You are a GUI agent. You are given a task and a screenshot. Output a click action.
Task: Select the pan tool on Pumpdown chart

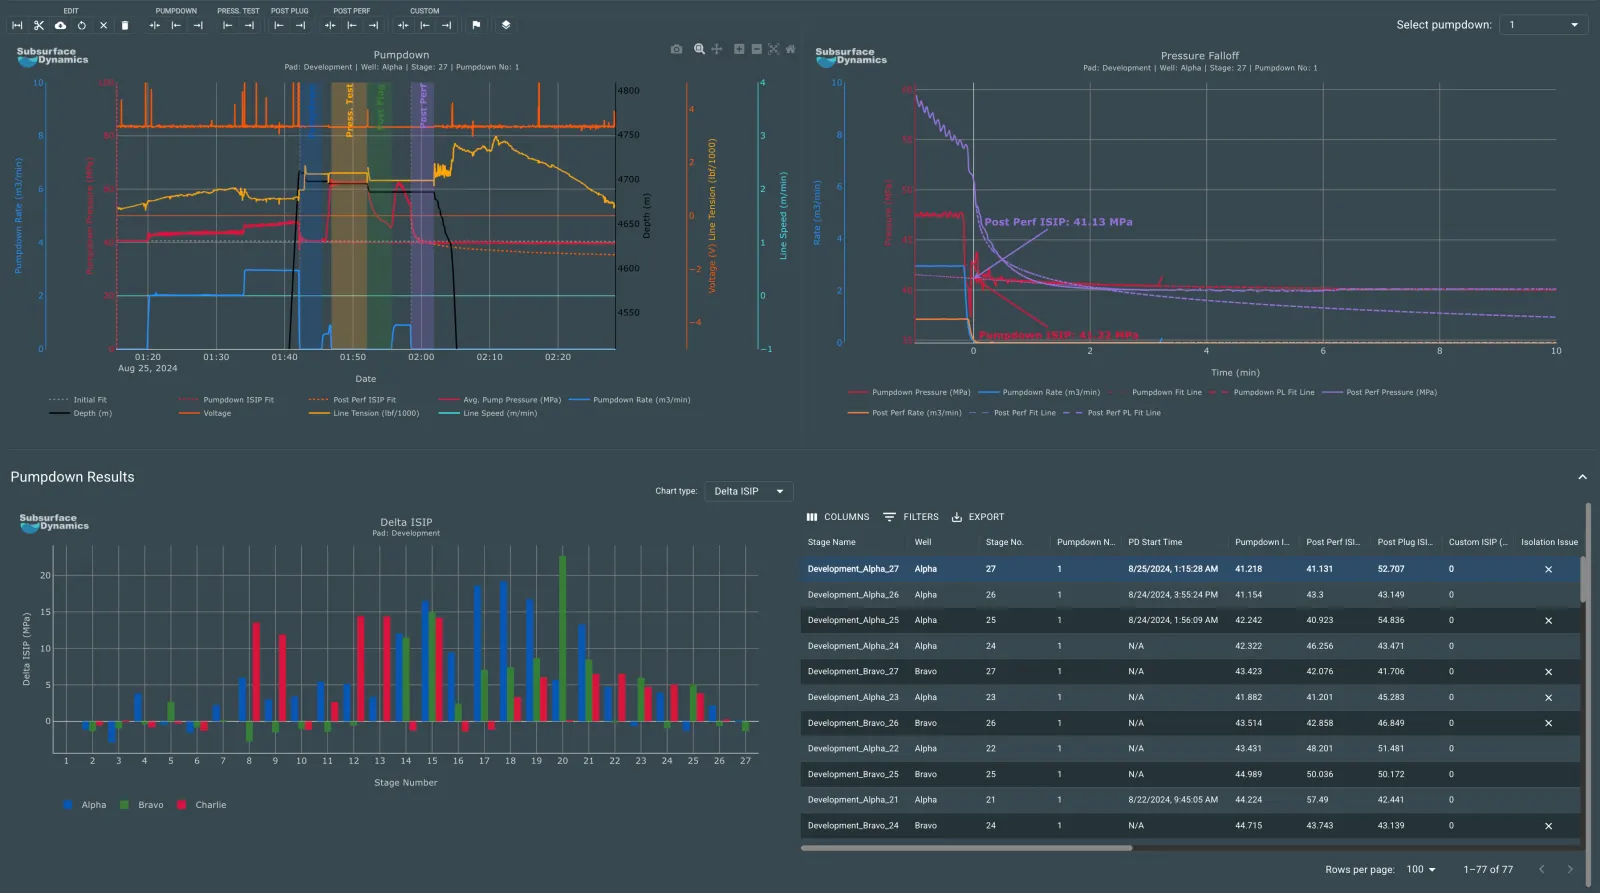(716, 48)
